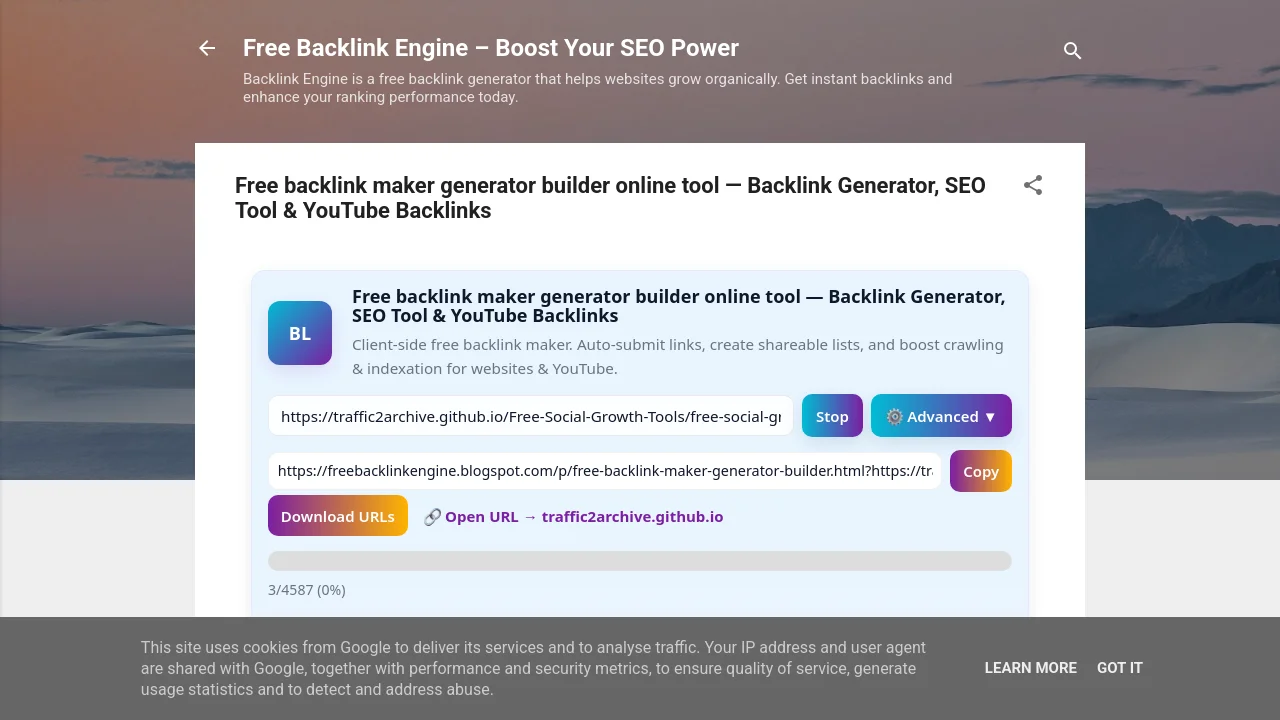Click the BL gradient logo tile
The width and height of the screenshot is (1280, 720).
[x=300, y=333]
